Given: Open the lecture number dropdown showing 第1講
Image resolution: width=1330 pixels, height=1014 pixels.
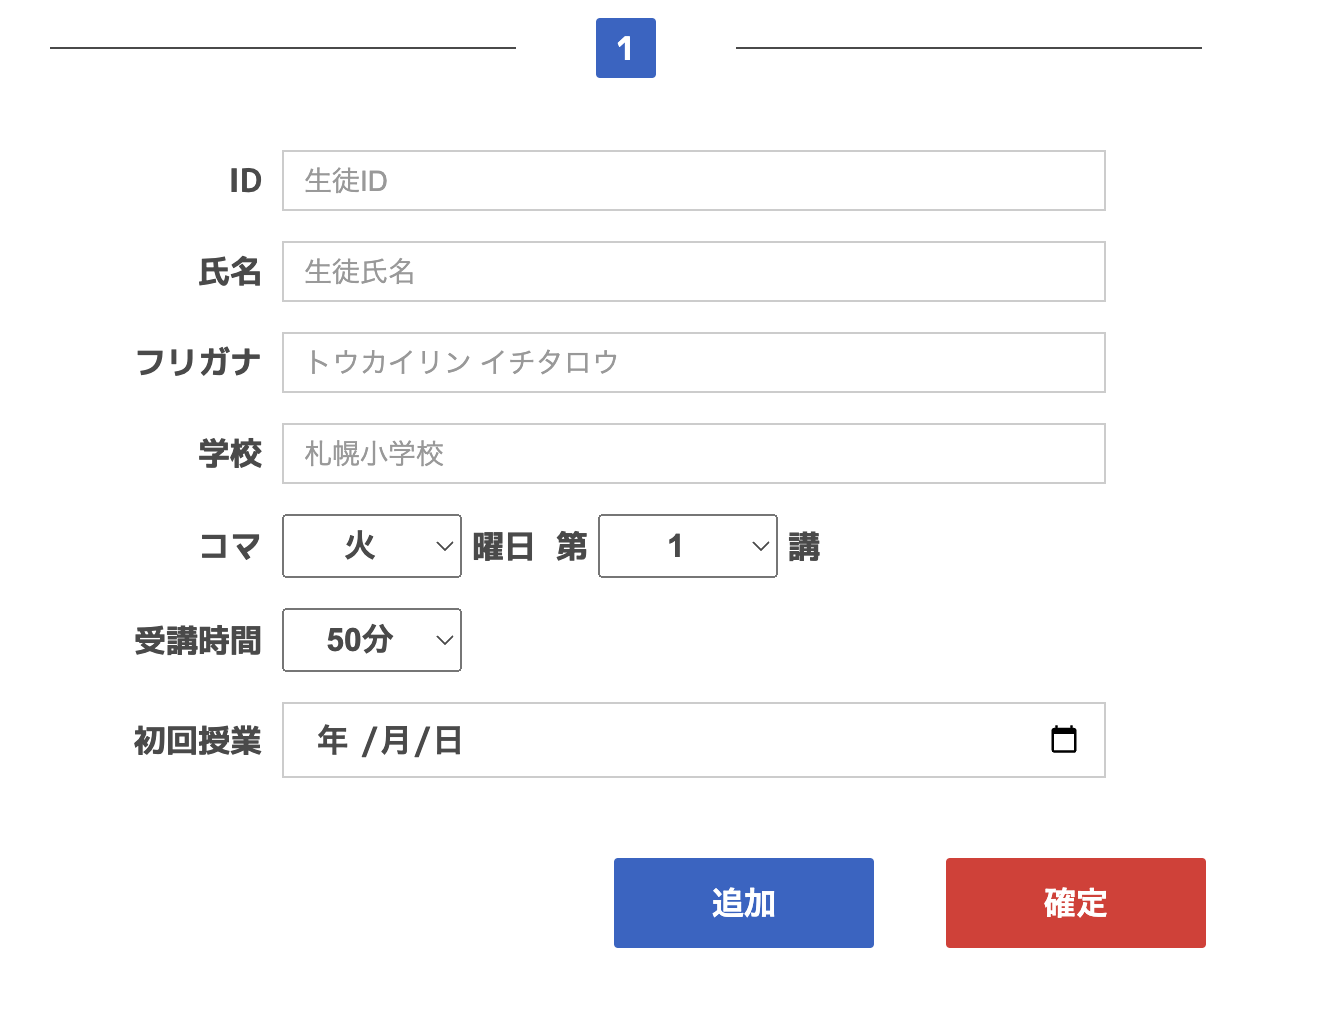Looking at the screenshot, I should click(x=687, y=546).
